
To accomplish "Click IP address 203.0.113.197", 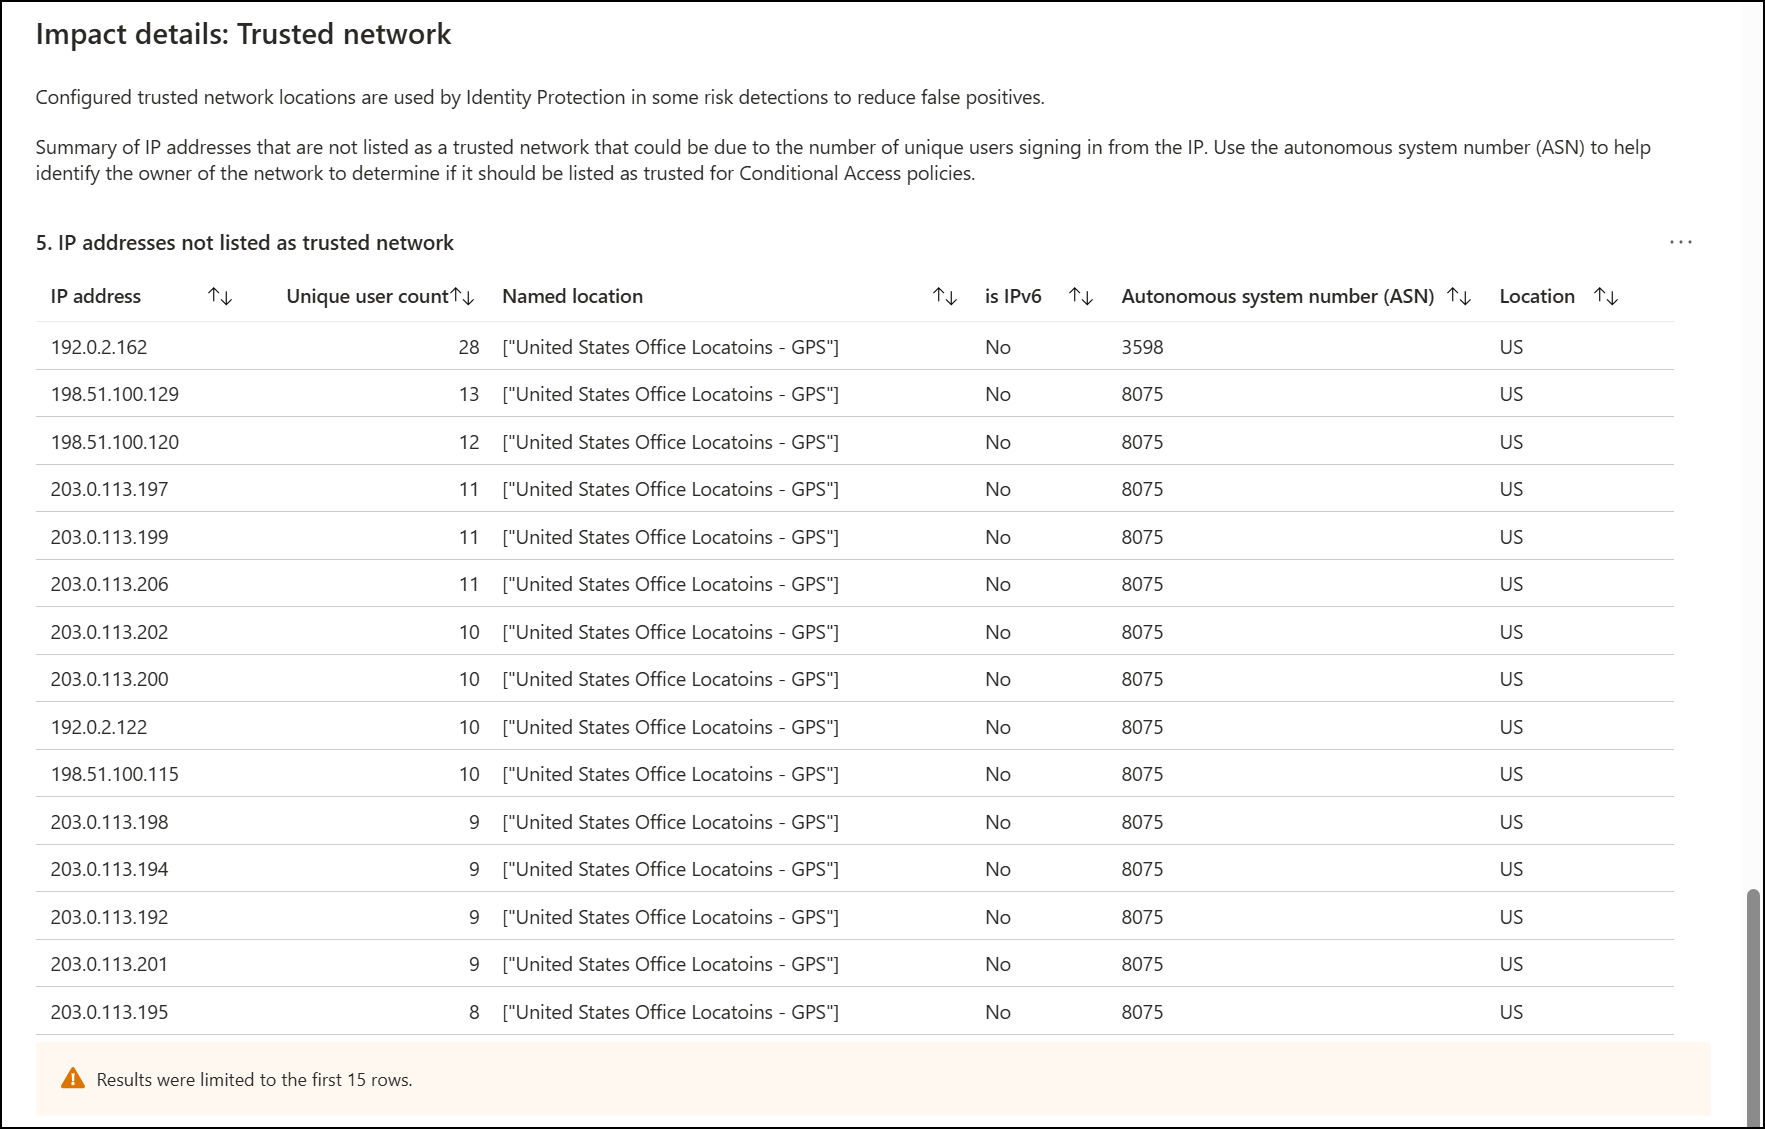I will (x=109, y=489).
